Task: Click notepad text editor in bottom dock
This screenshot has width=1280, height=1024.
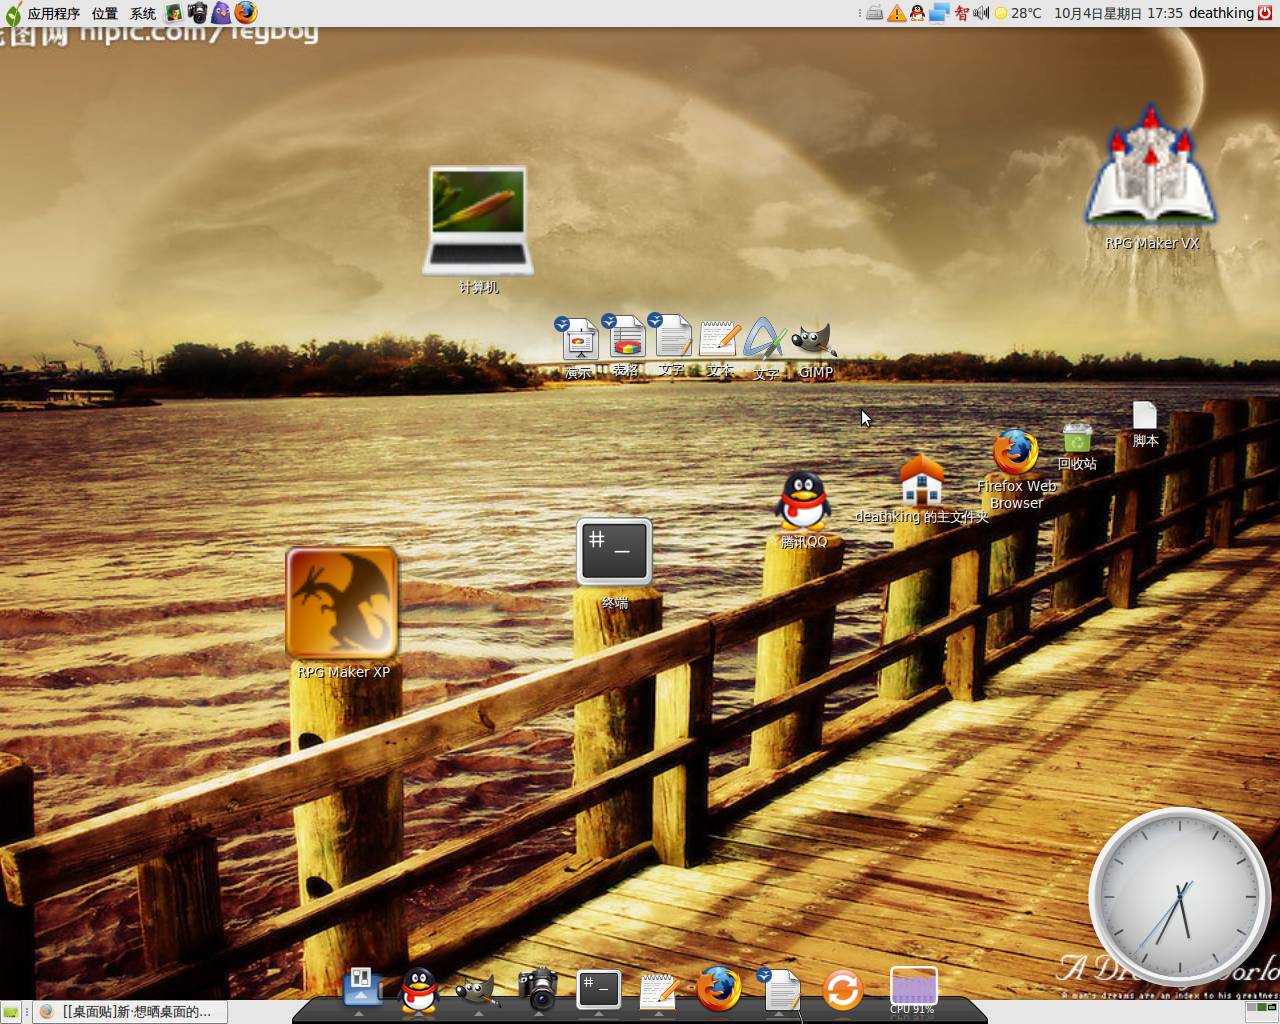Action: [658, 990]
